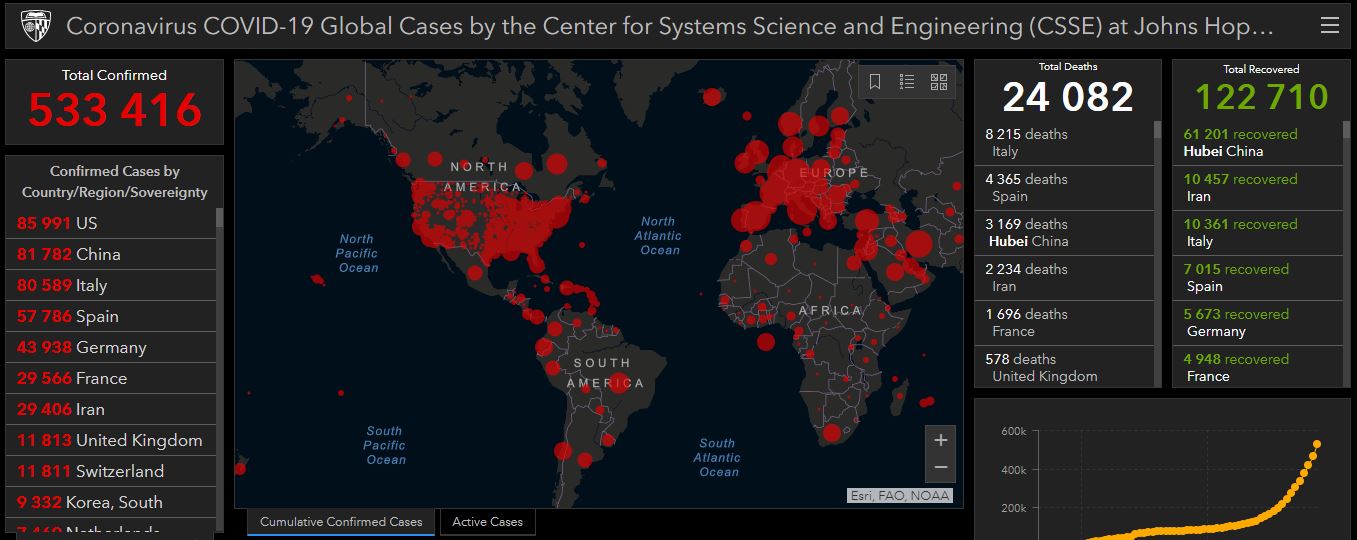1357x540 pixels.
Task: Select United Kingdom with 11 813 cases
Action: coord(111,440)
